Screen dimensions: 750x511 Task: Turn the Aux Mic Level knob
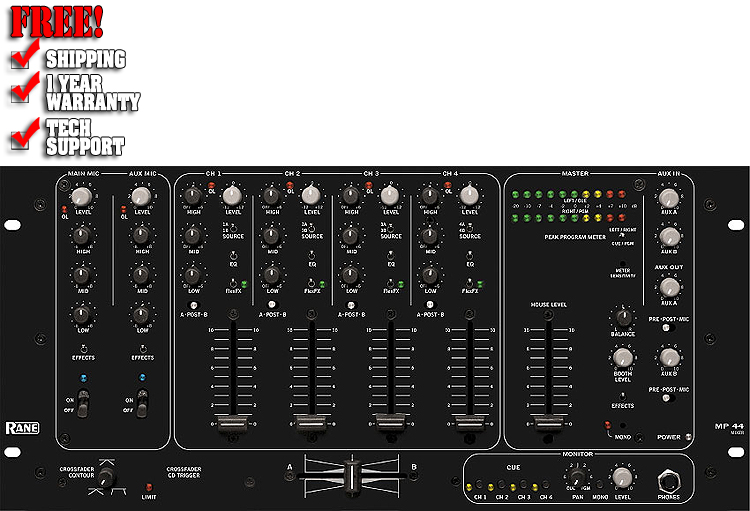click(141, 197)
